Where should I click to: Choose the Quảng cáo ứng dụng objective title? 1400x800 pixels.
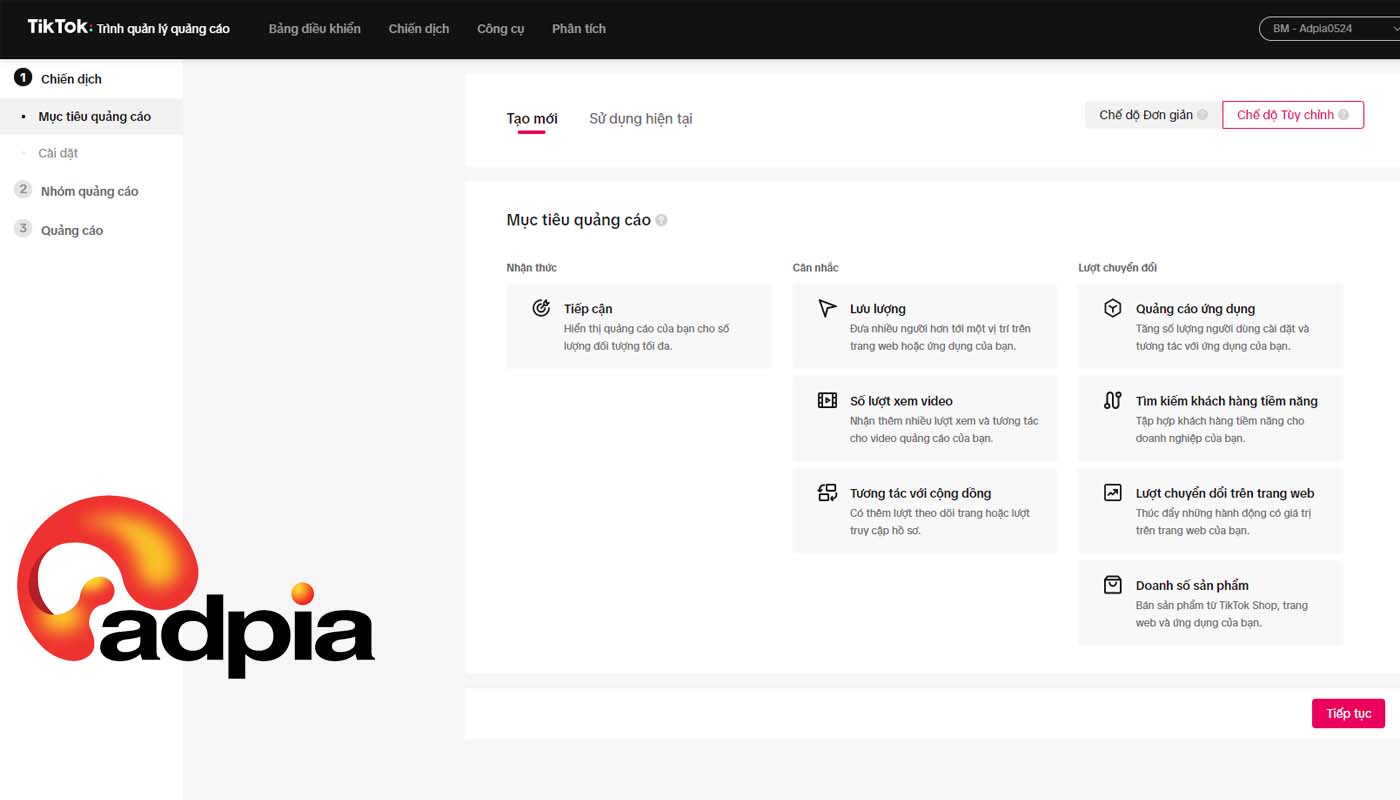pyautogui.click(x=1195, y=309)
